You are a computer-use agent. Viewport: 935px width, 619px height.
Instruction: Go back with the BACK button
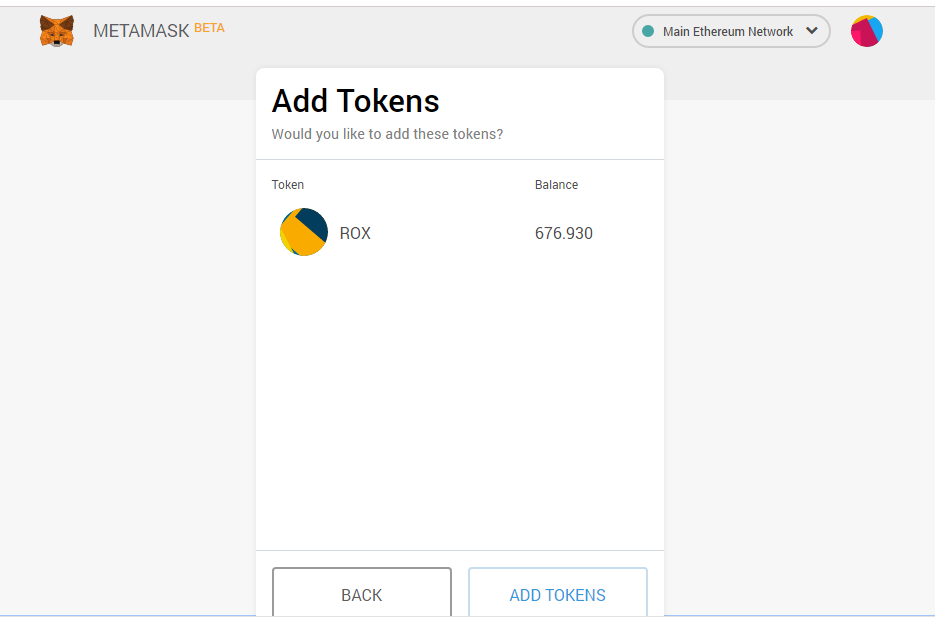tap(362, 592)
